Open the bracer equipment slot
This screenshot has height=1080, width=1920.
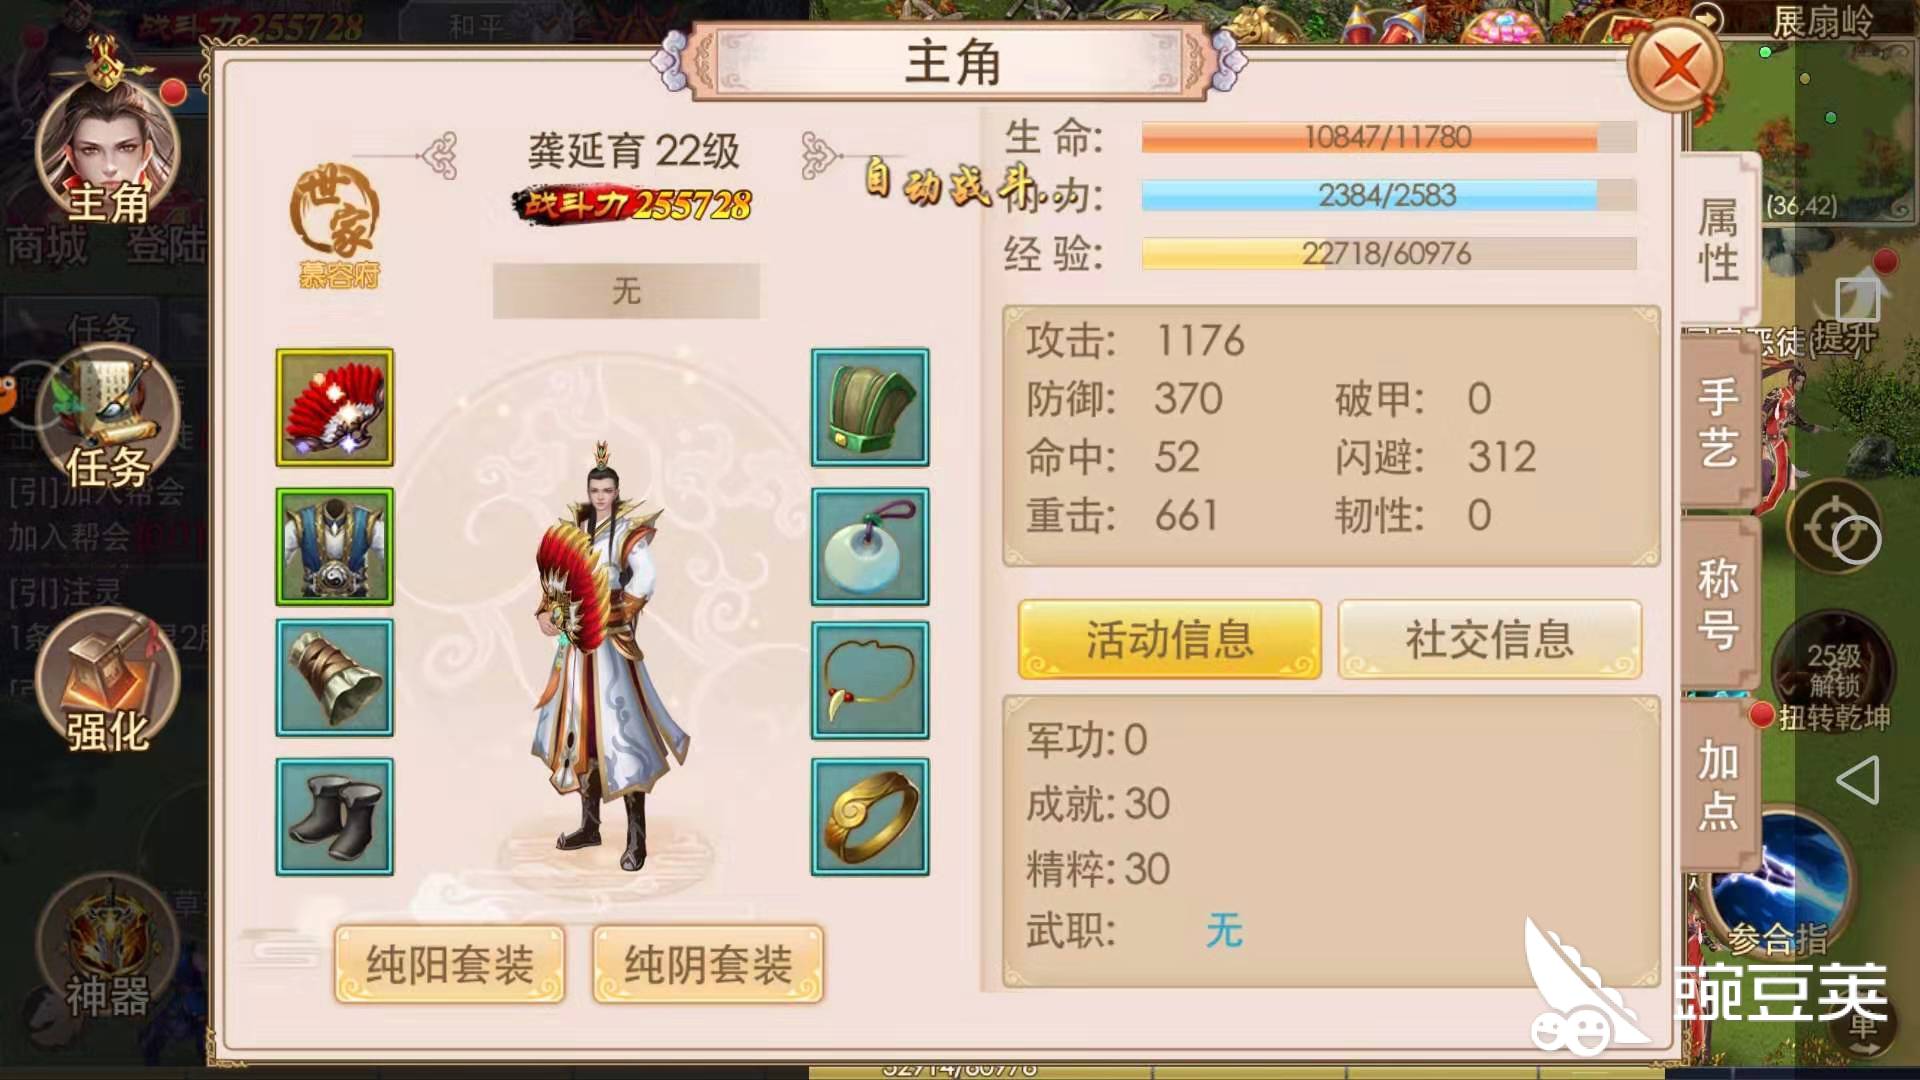[x=335, y=677]
